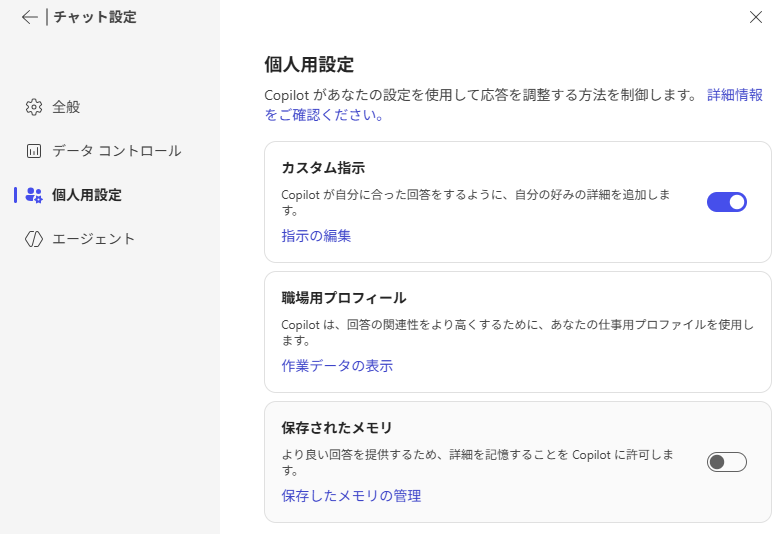
Task: Click the 保存したメモリの管理 link
Action: (351, 496)
